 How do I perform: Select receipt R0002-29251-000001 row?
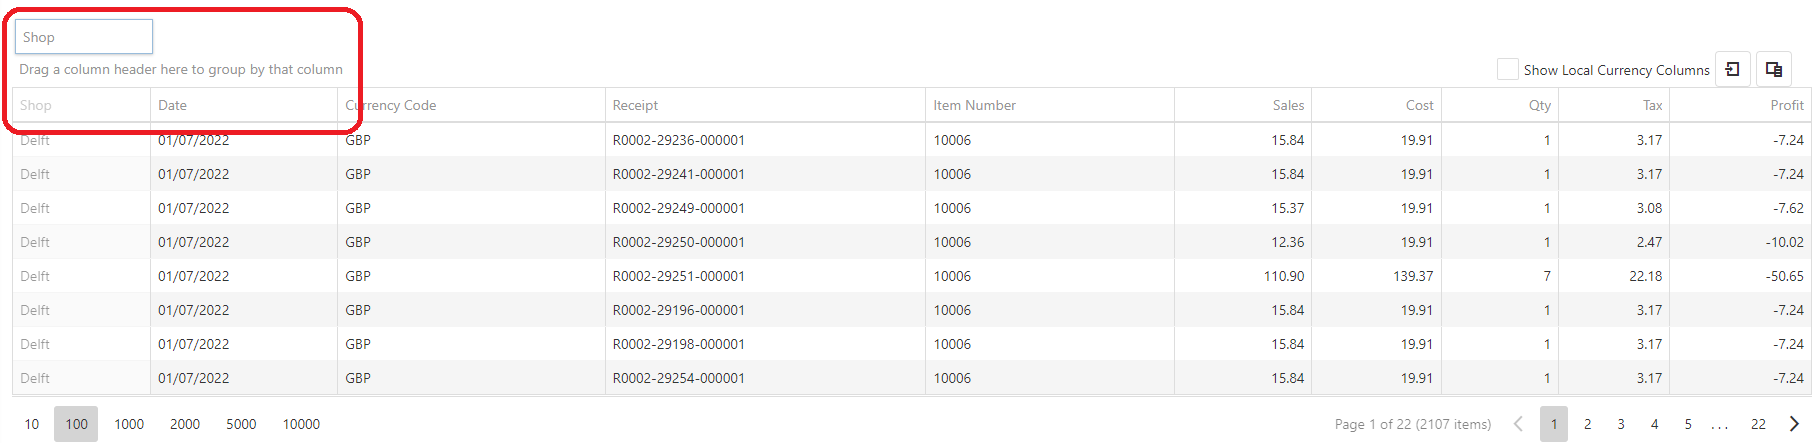(912, 276)
